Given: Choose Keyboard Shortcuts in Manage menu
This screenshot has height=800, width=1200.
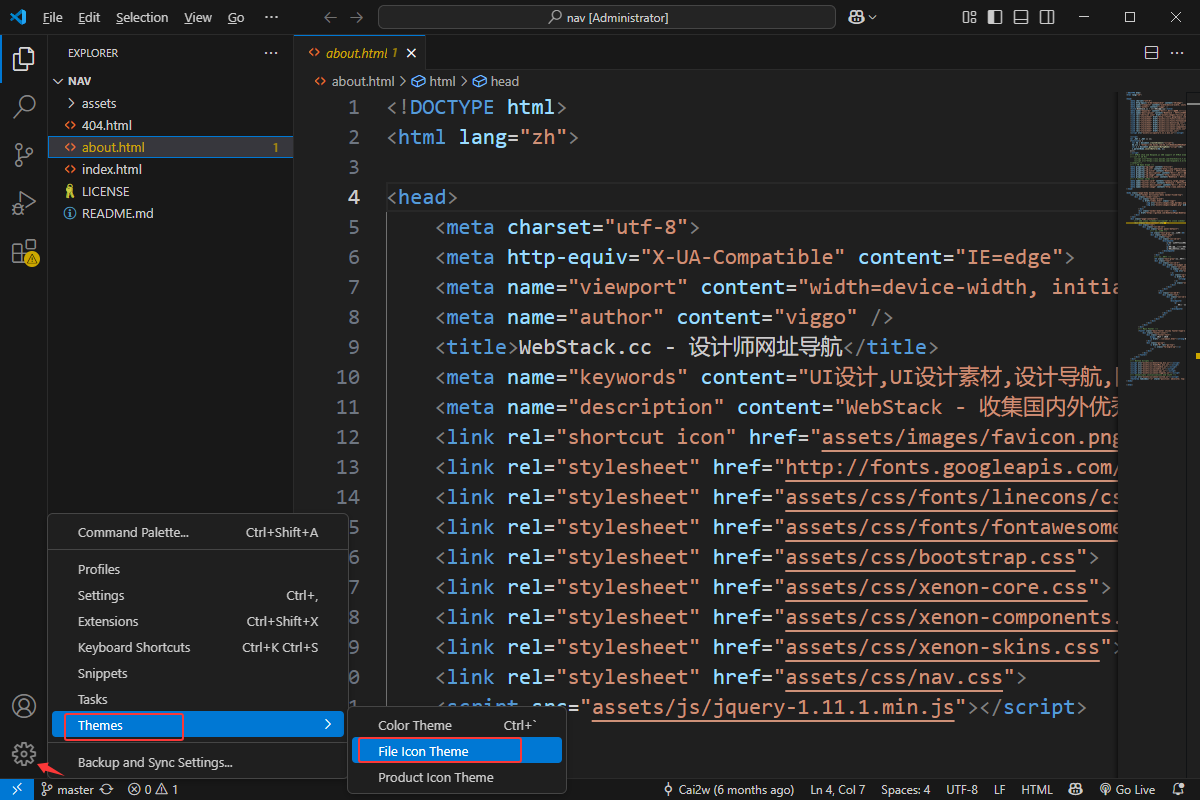Looking at the screenshot, I should (x=134, y=647).
